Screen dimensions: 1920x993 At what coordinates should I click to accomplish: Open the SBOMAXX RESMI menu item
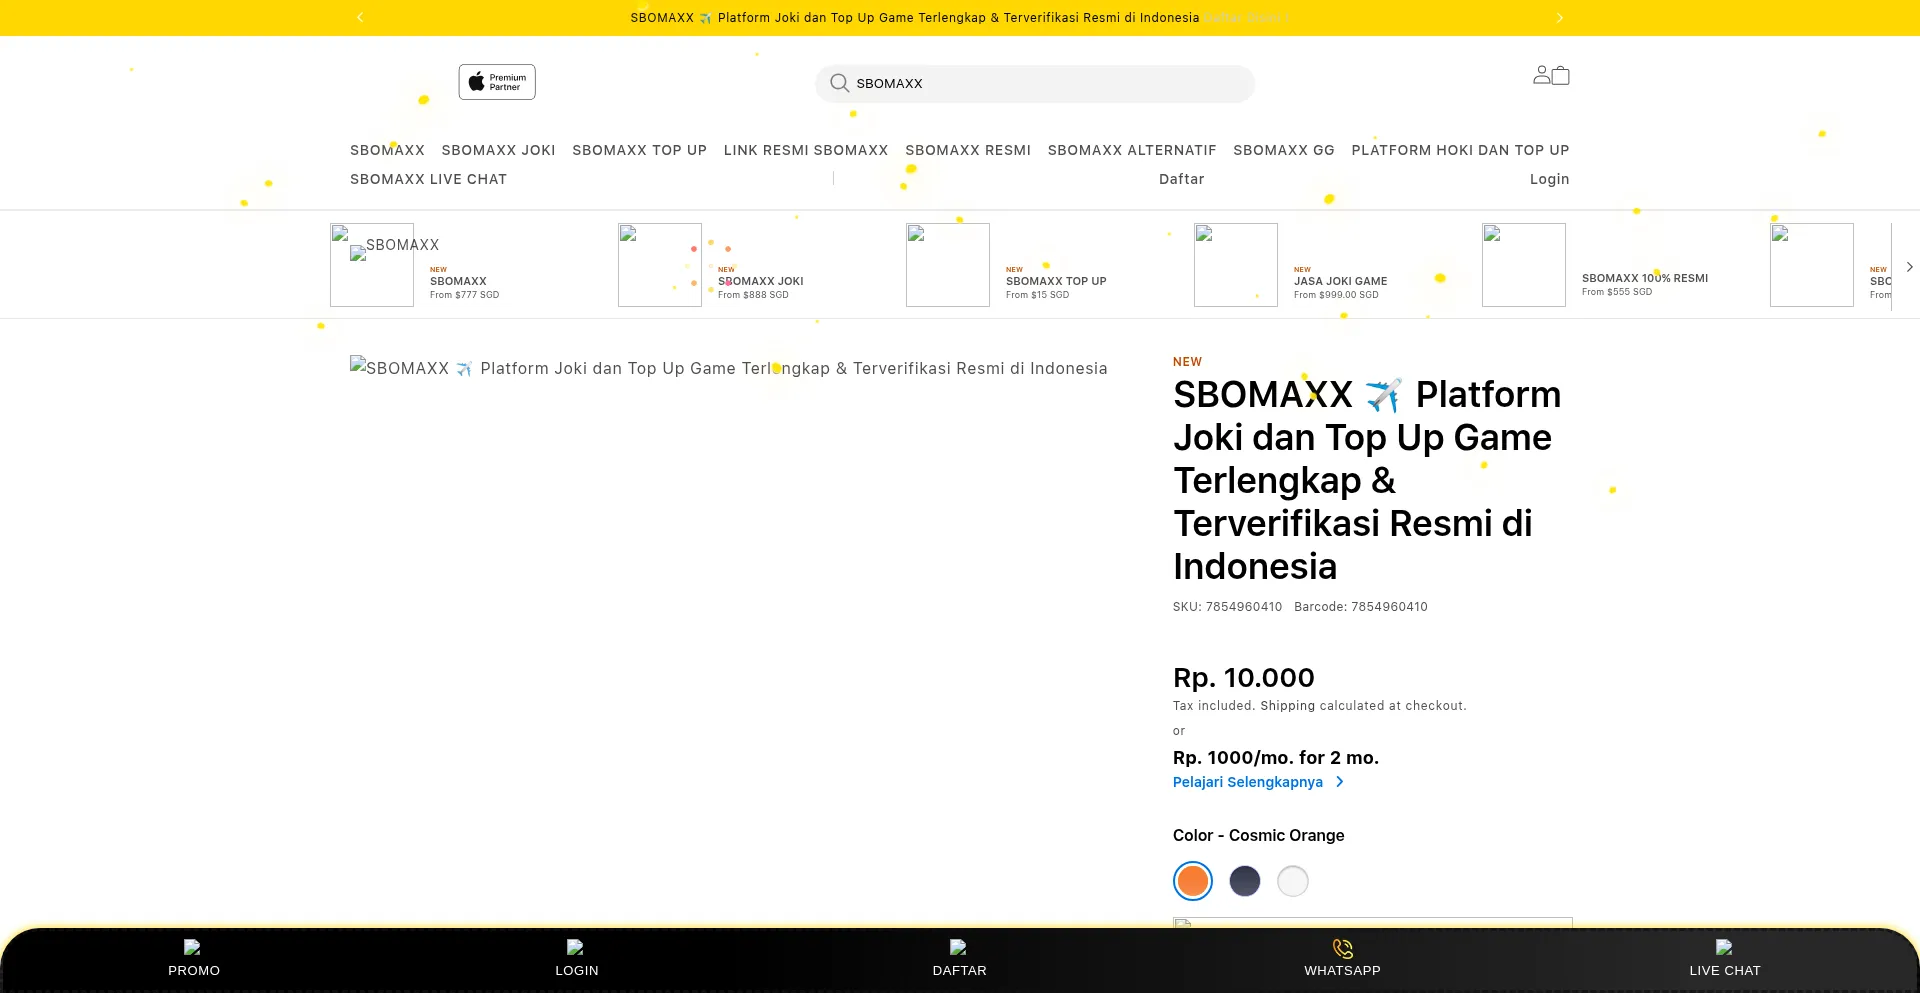[968, 150]
